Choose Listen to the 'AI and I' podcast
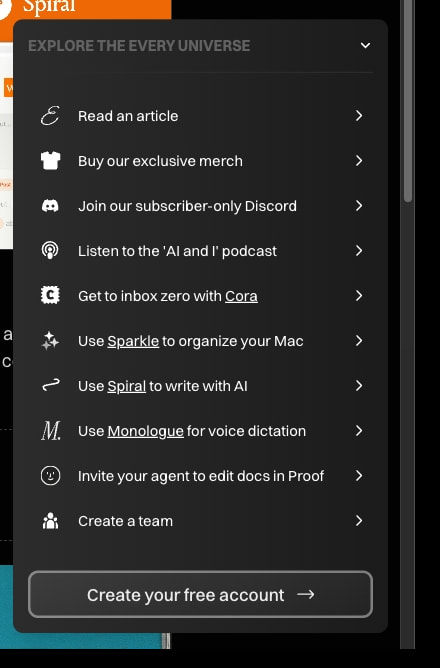 point(177,251)
